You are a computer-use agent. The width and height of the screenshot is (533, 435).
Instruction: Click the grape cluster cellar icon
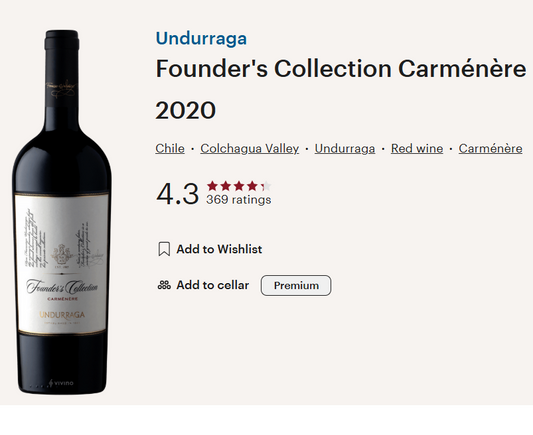tap(164, 285)
